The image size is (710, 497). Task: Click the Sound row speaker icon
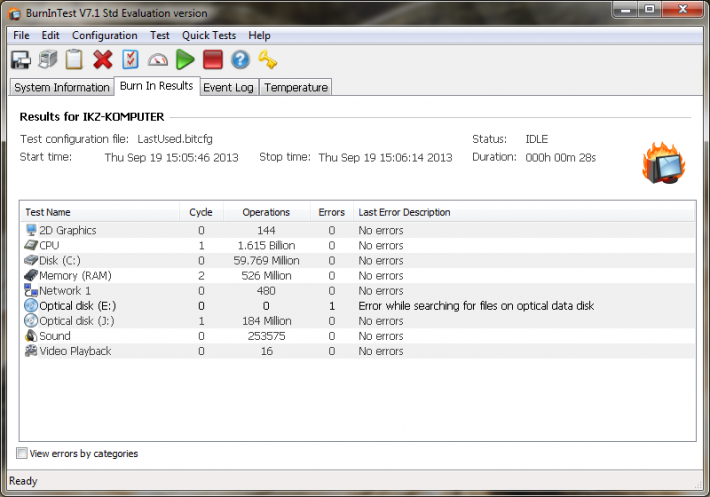(31, 336)
